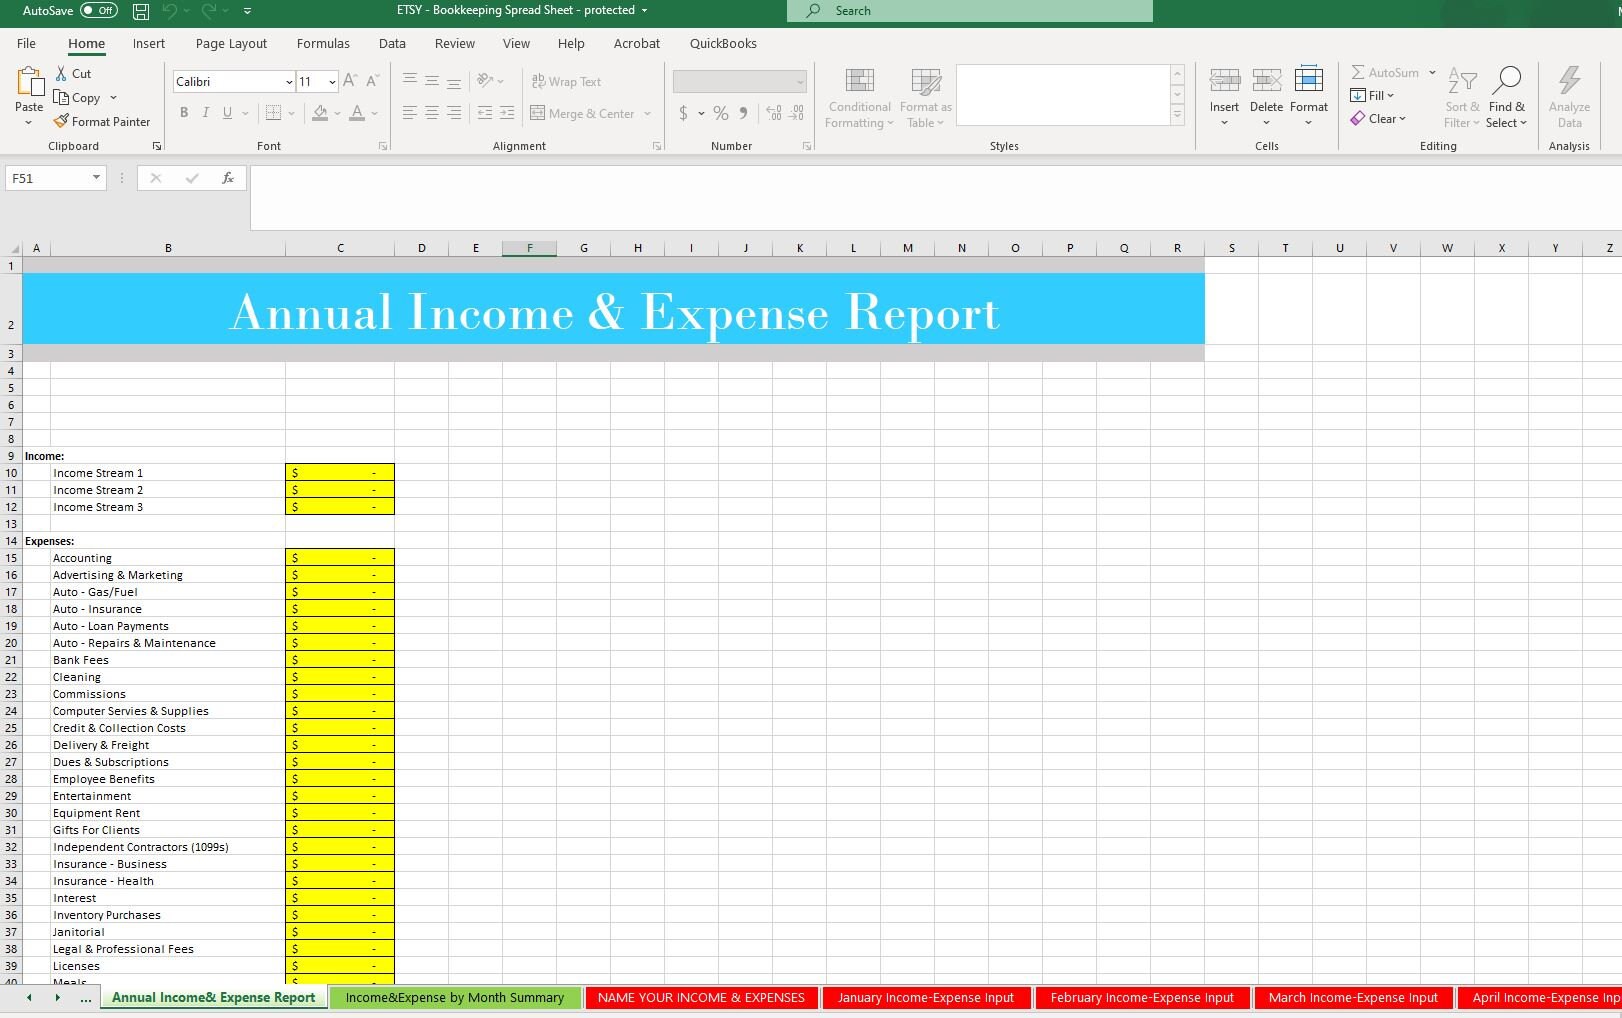Viewport: 1622px width, 1018px height.
Task: Toggle bold formatting
Action: [x=183, y=113]
